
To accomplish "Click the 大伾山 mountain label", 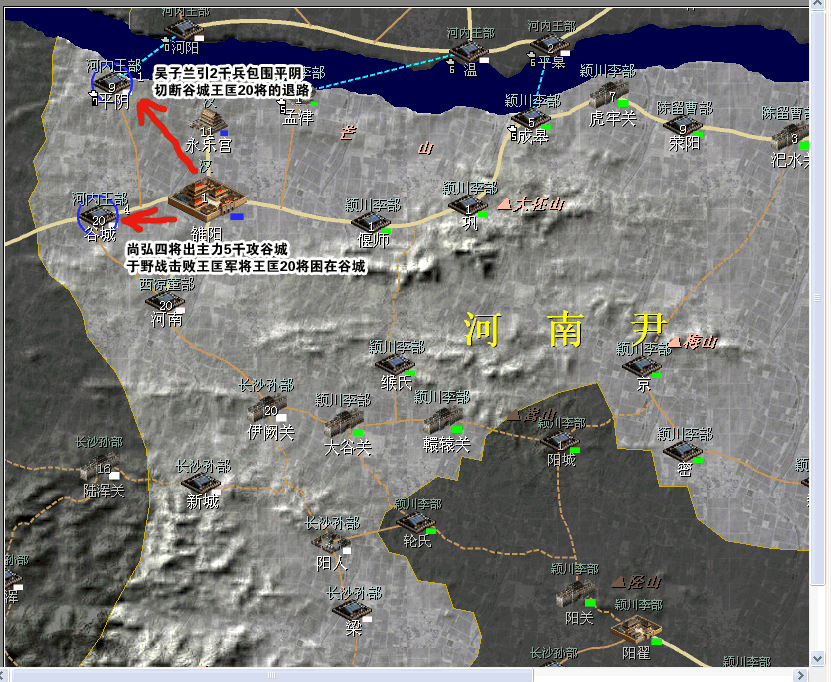I will (x=532, y=204).
